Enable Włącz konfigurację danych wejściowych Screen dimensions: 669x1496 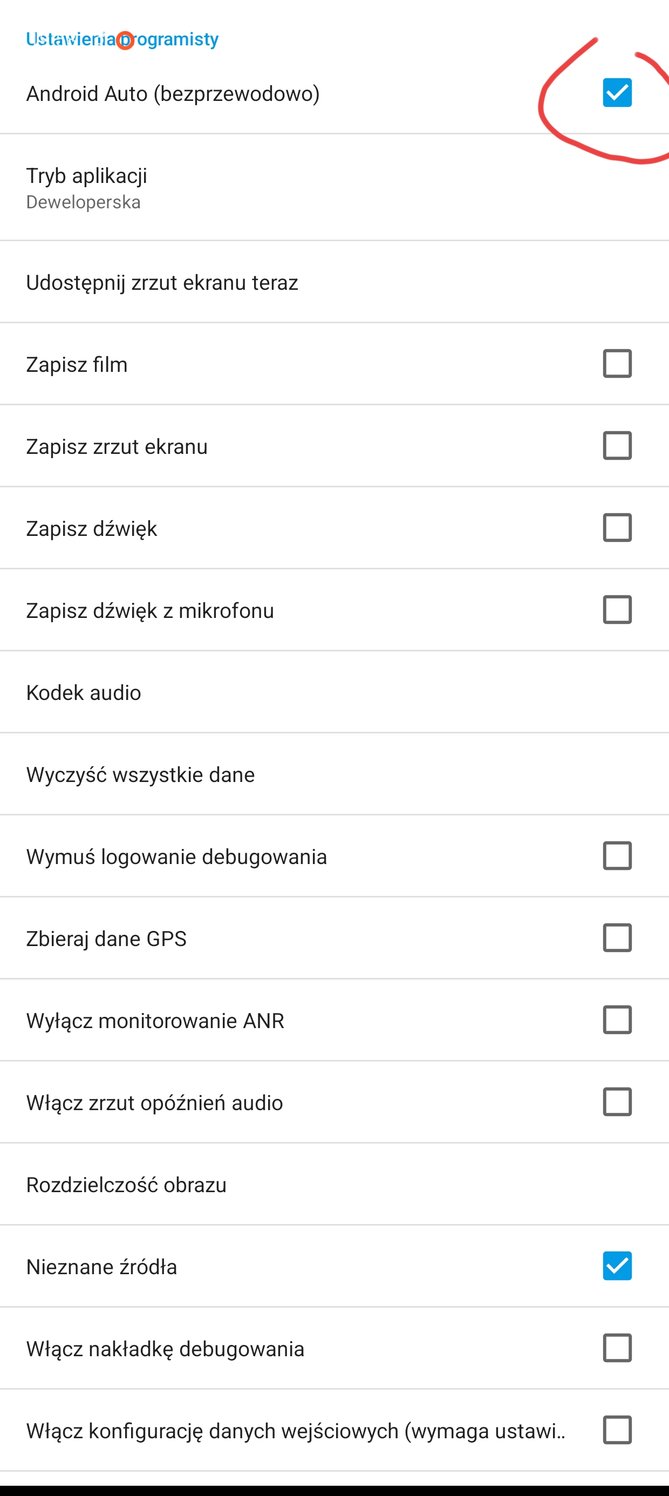(x=617, y=1429)
